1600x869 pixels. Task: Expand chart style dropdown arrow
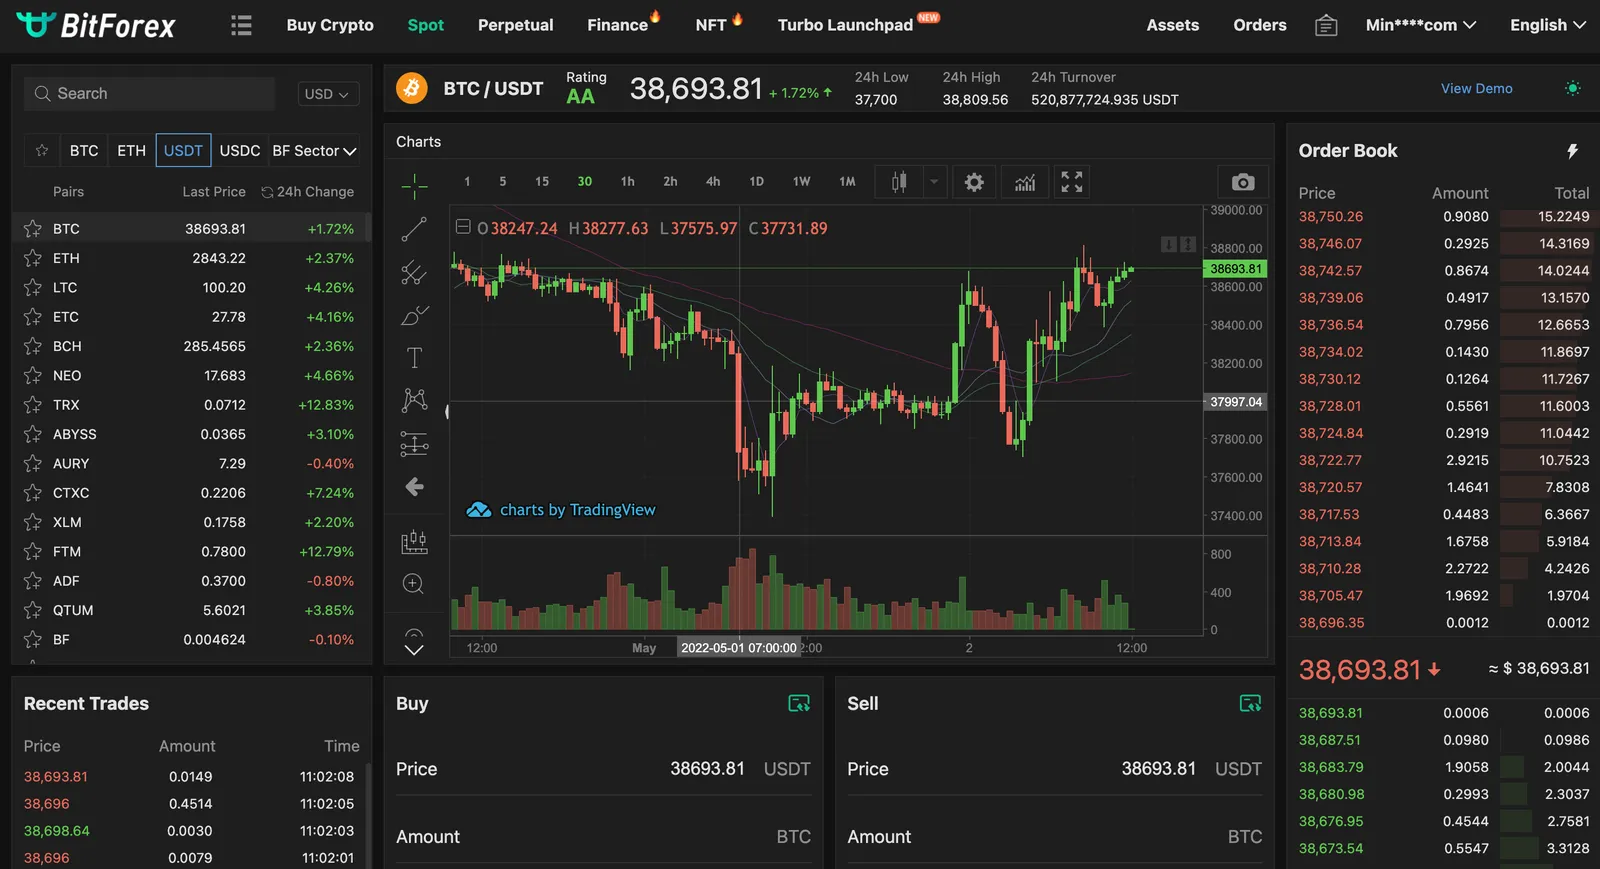click(x=934, y=182)
